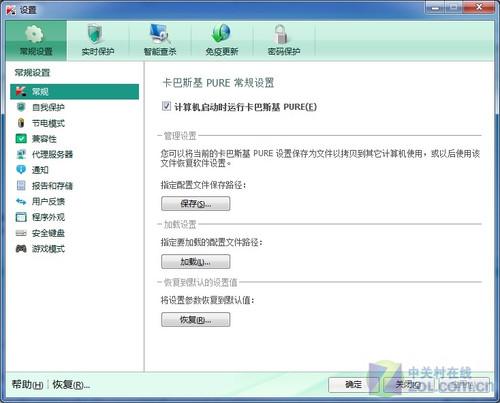Viewport: 500px width, 403px height.
Task: Select 用户反馈 in the sidebar
Action: pos(48,201)
